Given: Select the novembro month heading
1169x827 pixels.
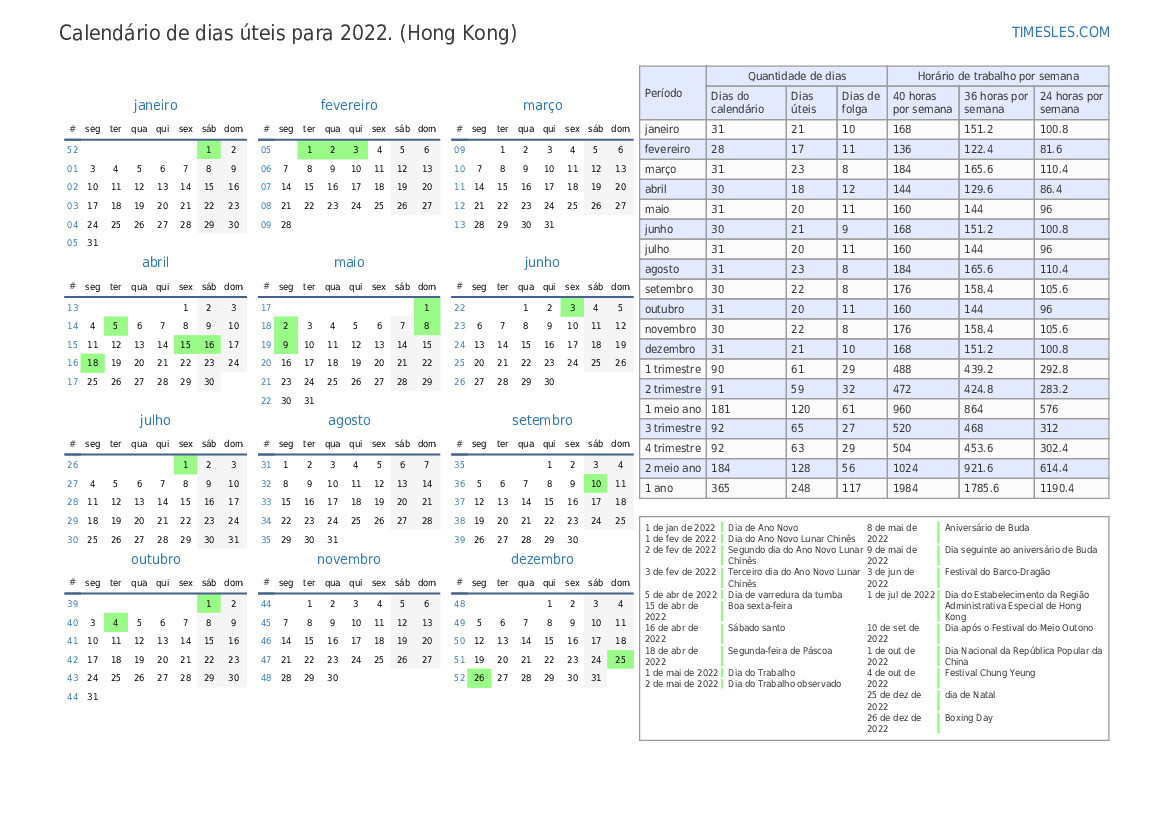Looking at the screenshot, I should click(x=349, y=559).
